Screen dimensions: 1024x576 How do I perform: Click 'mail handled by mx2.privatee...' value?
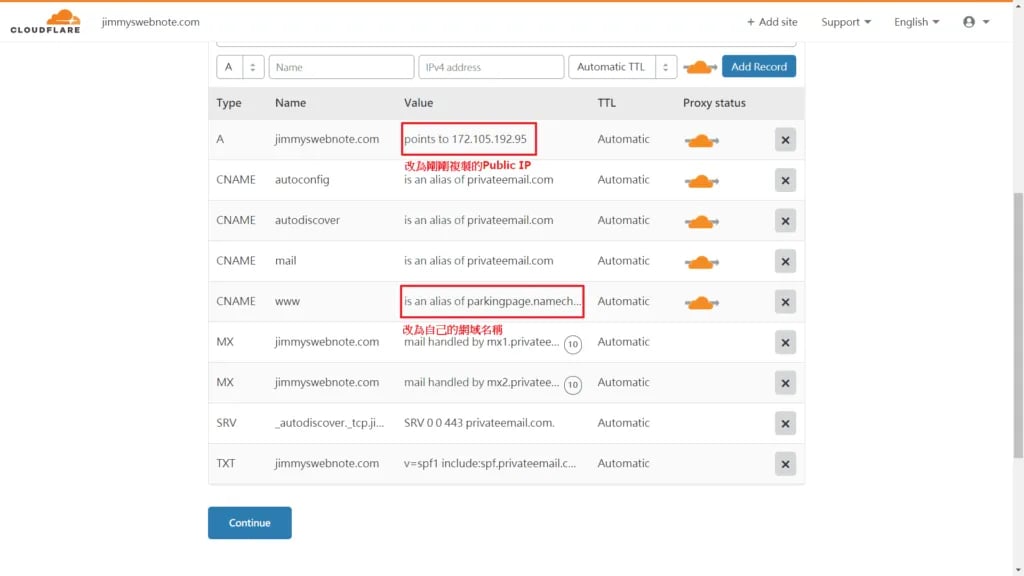pyautogui.click(x=481, y=382)
